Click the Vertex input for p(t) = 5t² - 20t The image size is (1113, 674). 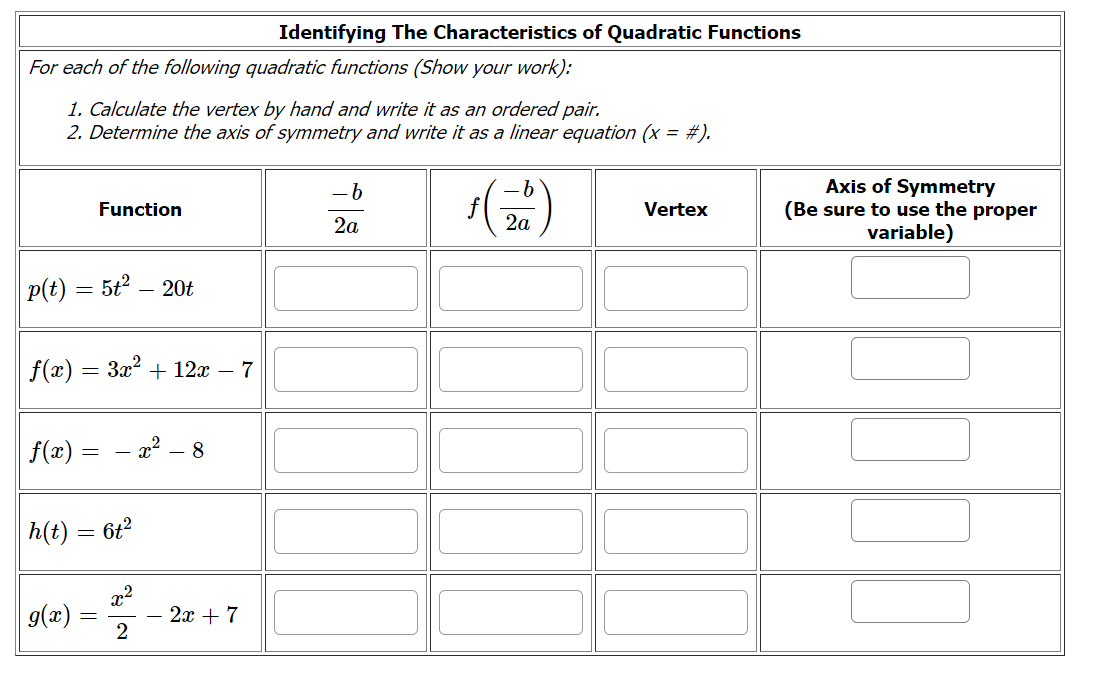tap(675, 288)
